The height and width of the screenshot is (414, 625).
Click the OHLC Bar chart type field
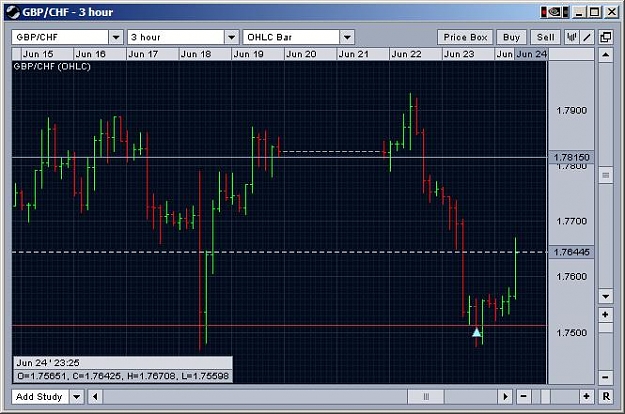[291, 37]
